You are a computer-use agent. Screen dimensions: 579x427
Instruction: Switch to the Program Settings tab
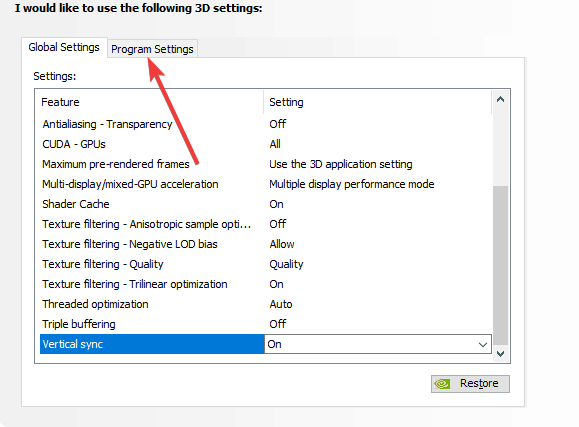tap(152, 49)
